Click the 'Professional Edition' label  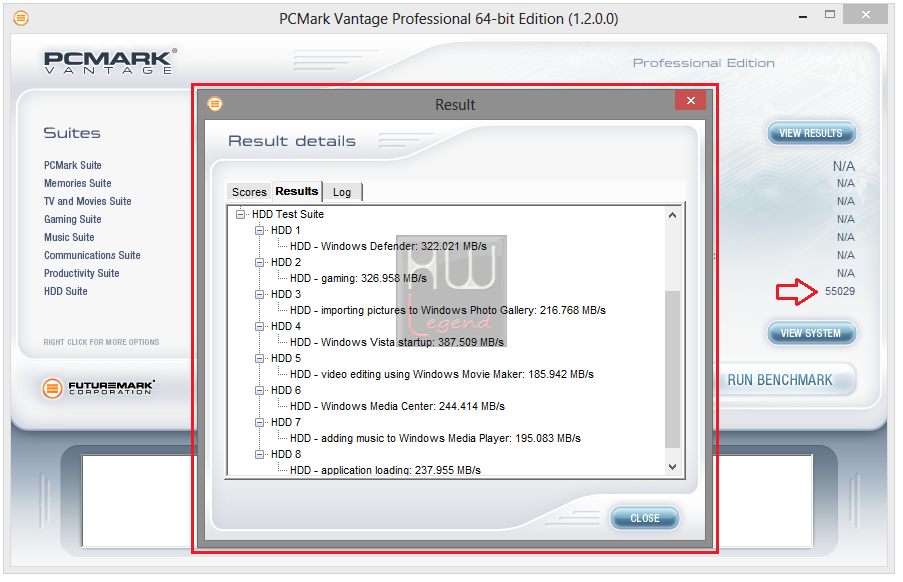pyautogui.click(x=704, y=63)
